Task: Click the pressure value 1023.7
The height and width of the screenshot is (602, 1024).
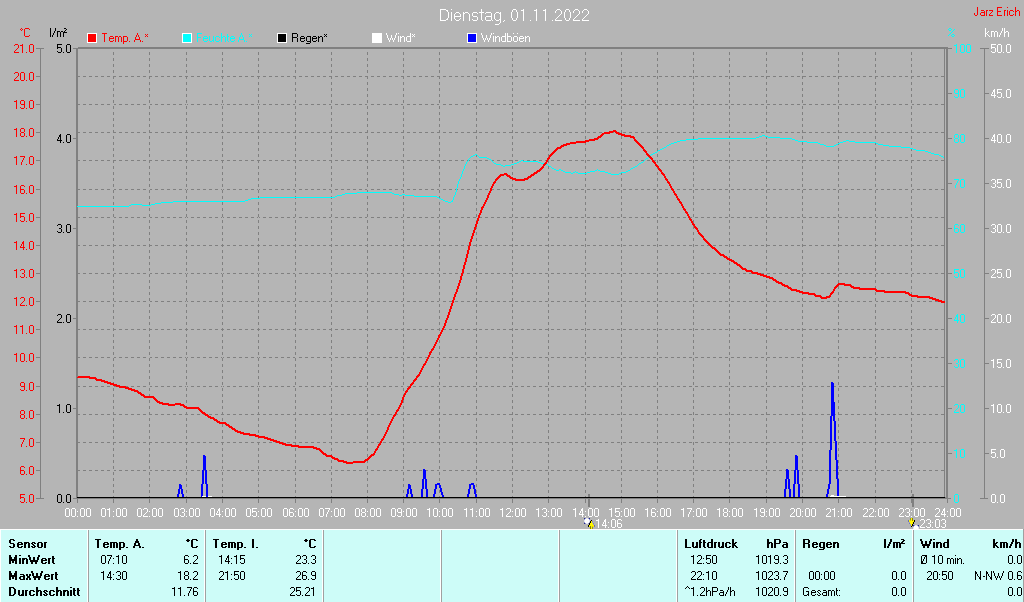Action: point(772,577)
